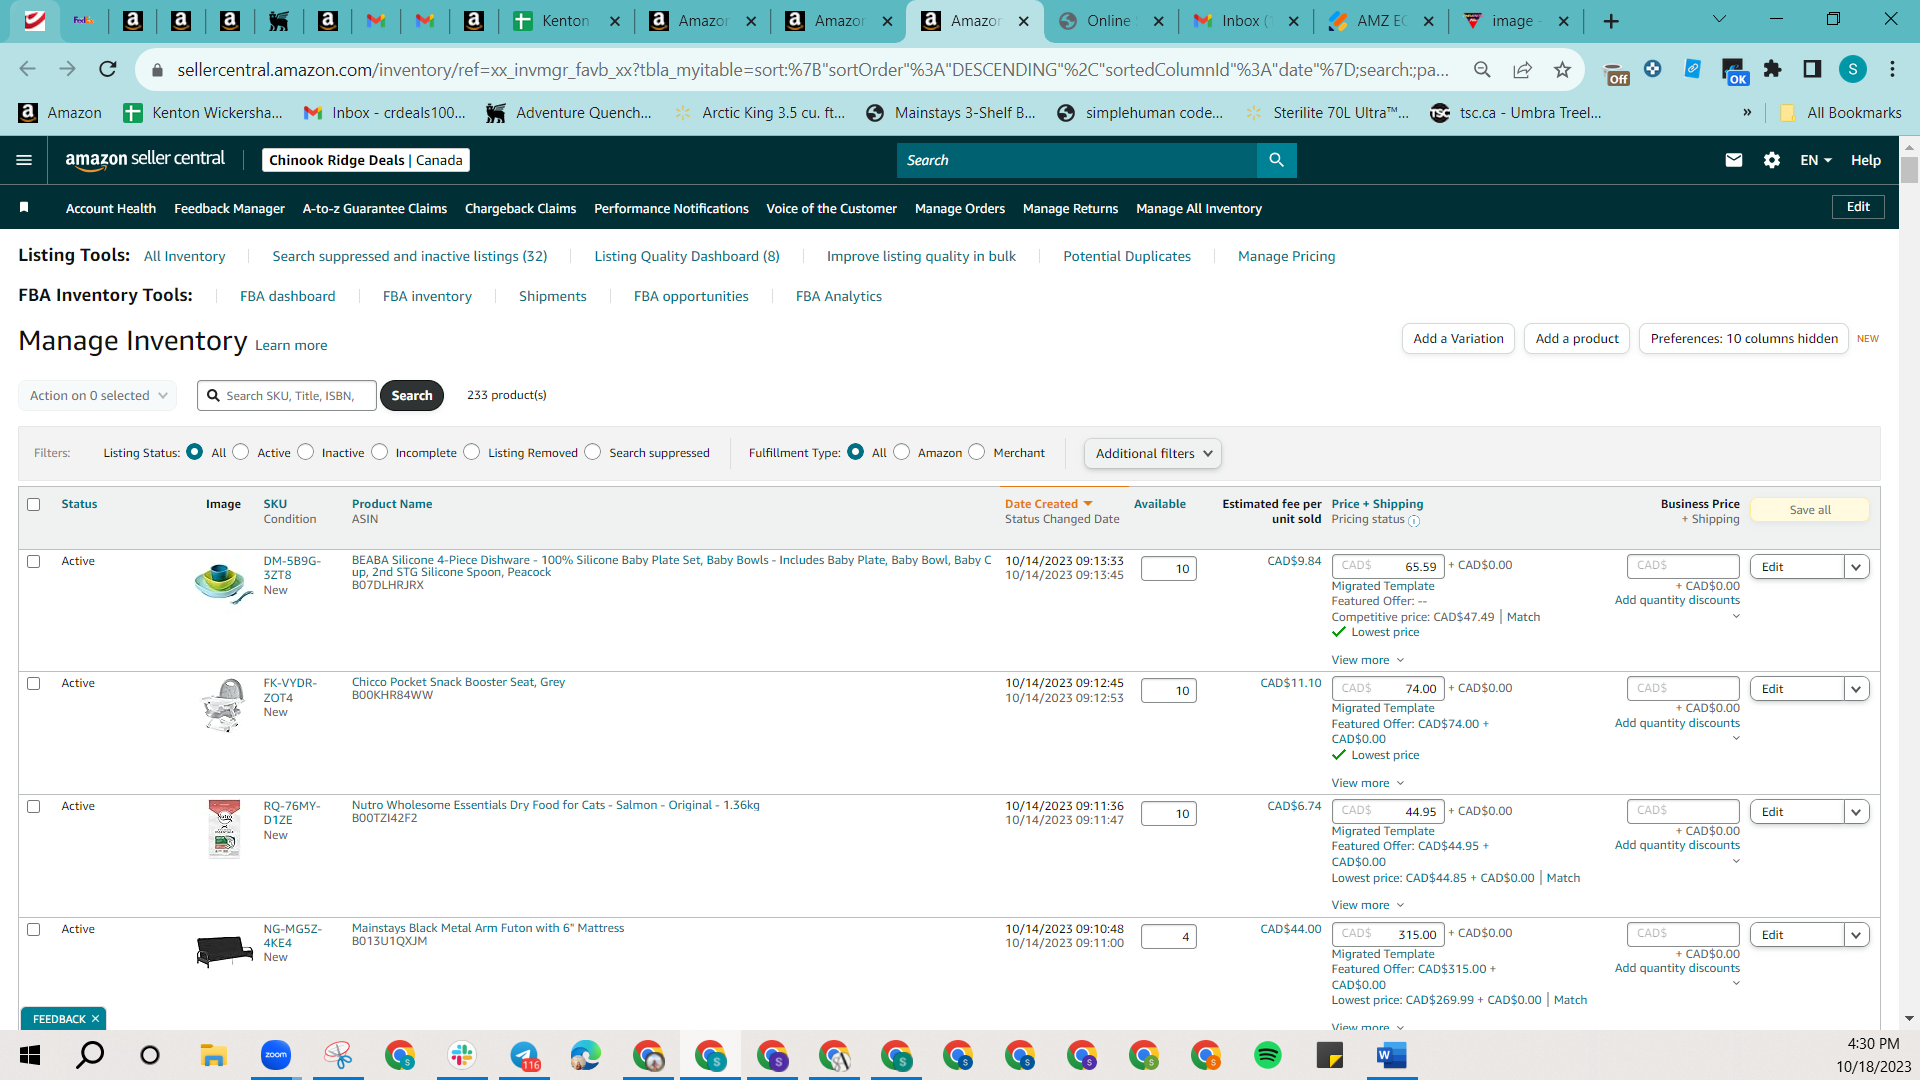Open the Action on 0 selected dropdown
This screenshot has height=1080, width=1920.
pos(98,395)
